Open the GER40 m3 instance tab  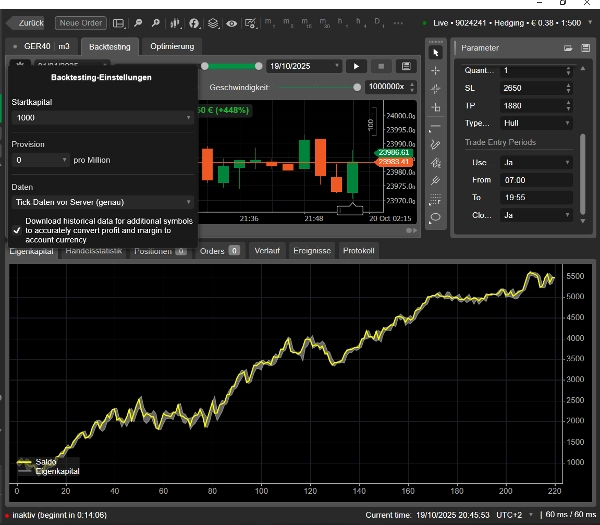42,46
